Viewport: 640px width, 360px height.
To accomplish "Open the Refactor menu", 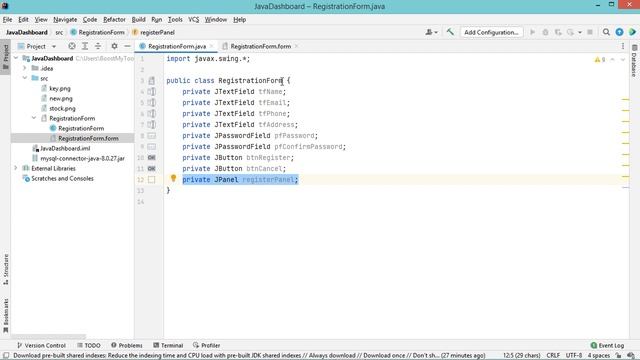I will point(114,19).
